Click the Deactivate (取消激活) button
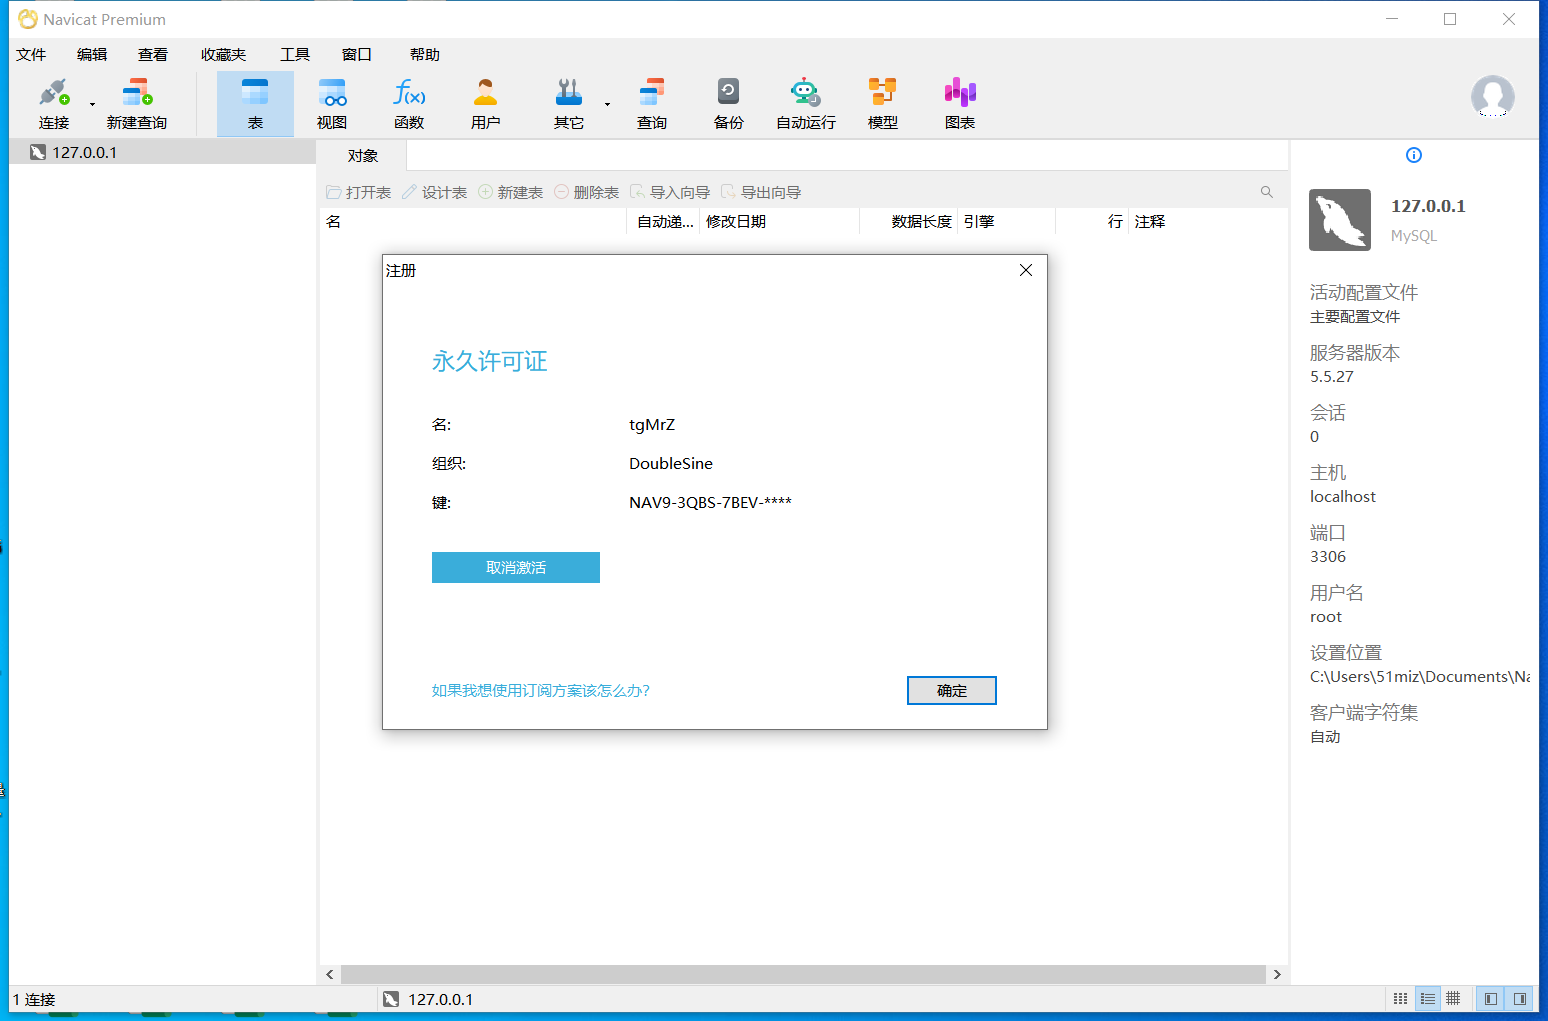 pos(516,567)
